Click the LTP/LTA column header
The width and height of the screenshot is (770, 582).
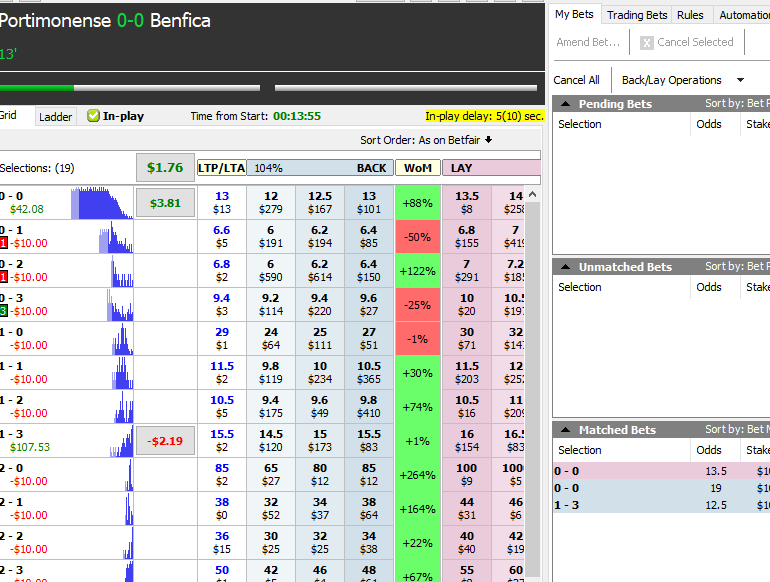pos(221,168)
